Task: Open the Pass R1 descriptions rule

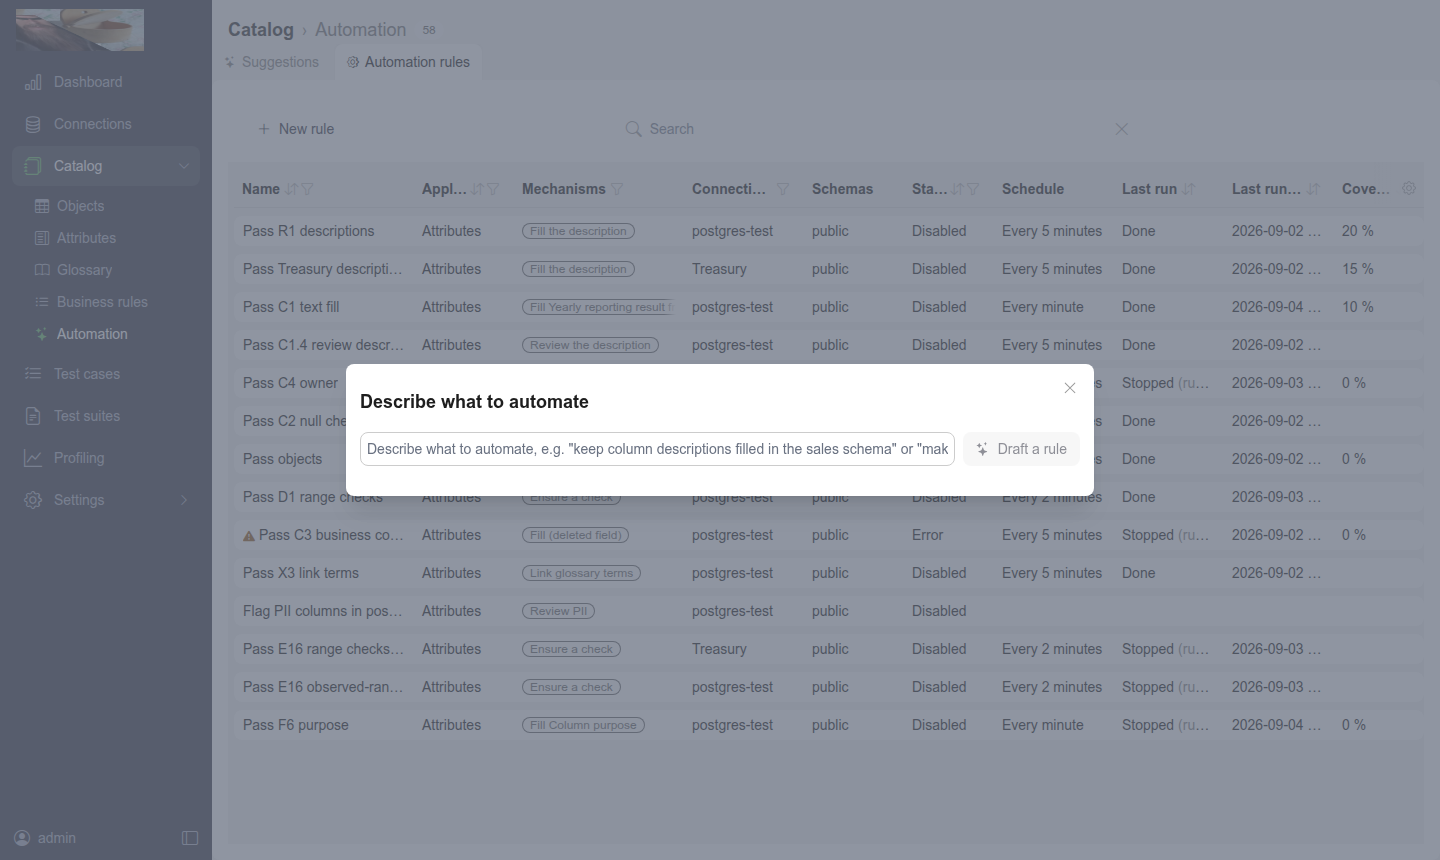Action: (308, 231)
